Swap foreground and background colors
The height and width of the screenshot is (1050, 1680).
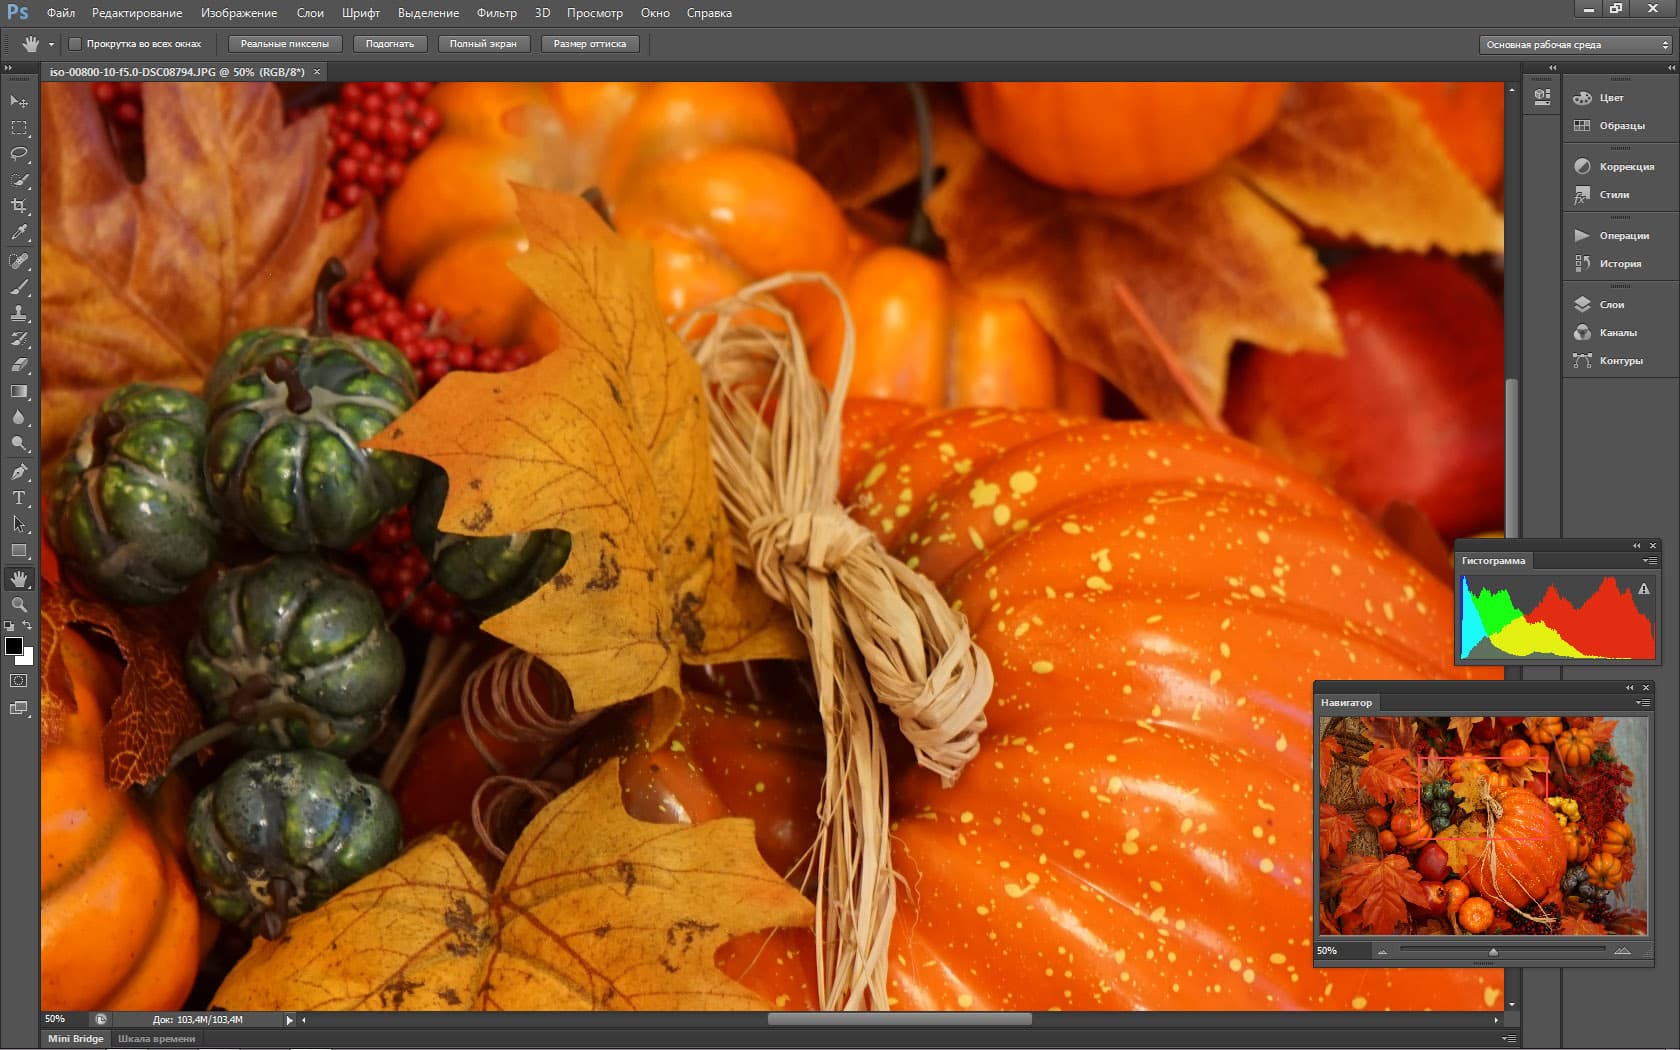pyautogui.click(x=27, y=625)
